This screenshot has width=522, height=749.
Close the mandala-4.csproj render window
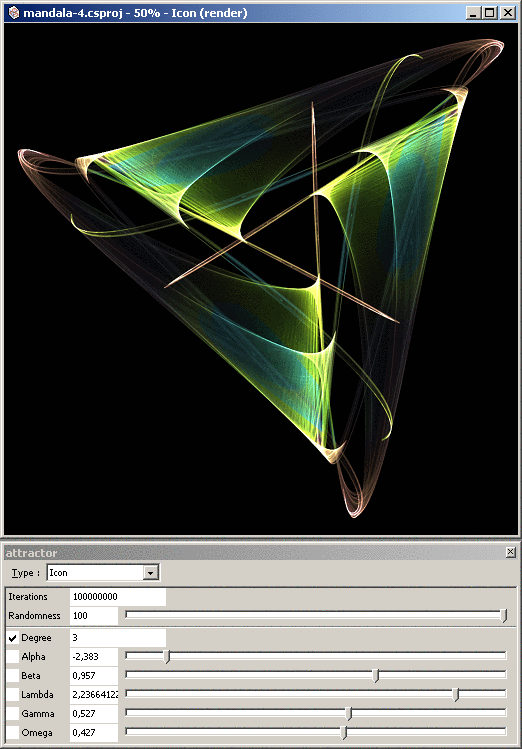[x=508, y=13]
